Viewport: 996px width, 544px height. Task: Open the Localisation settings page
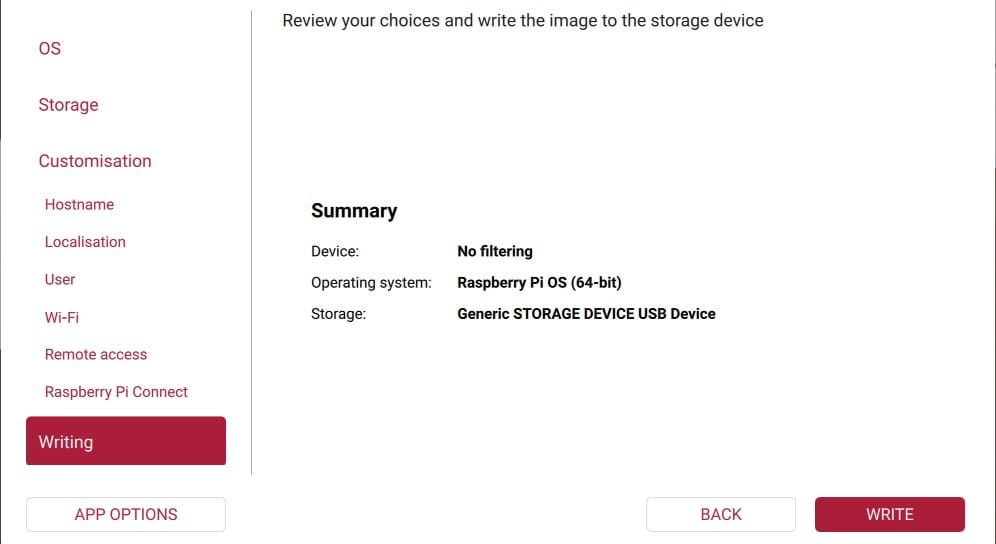[85, 242]
